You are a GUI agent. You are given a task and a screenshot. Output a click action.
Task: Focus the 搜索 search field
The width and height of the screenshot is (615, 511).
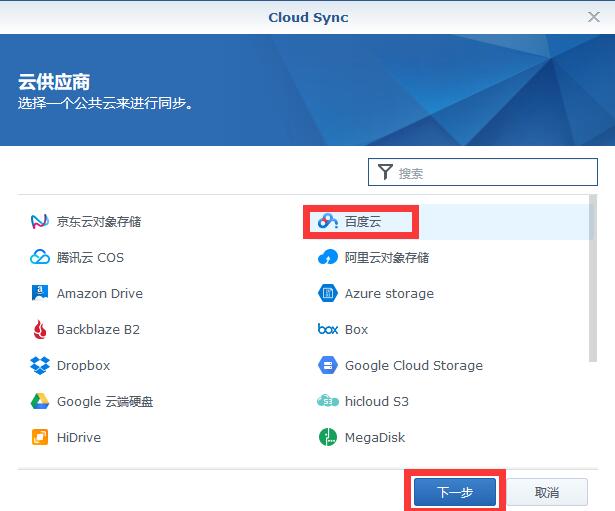(x=483, y=172)
